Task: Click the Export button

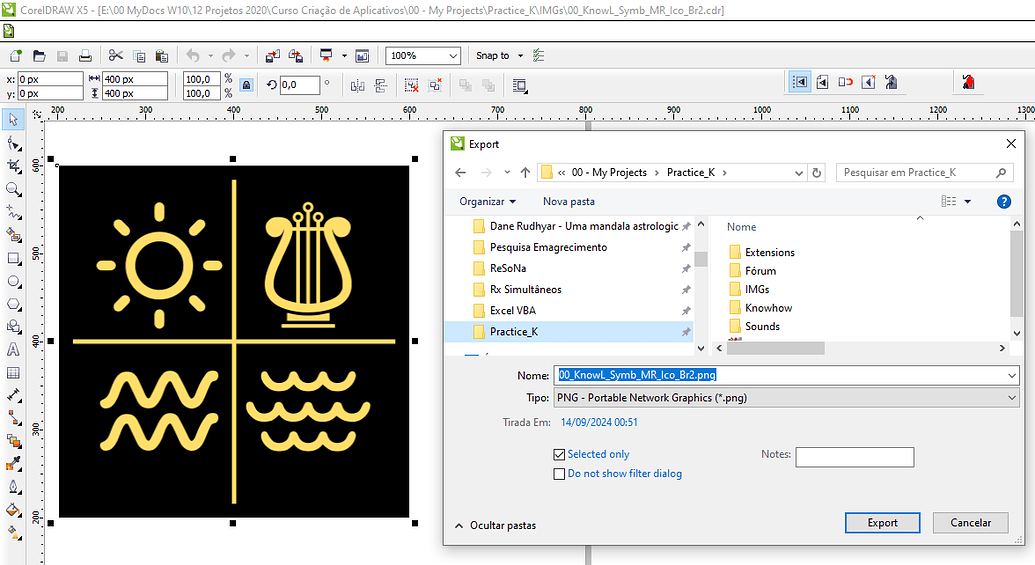Action: (x=883, y=523)
